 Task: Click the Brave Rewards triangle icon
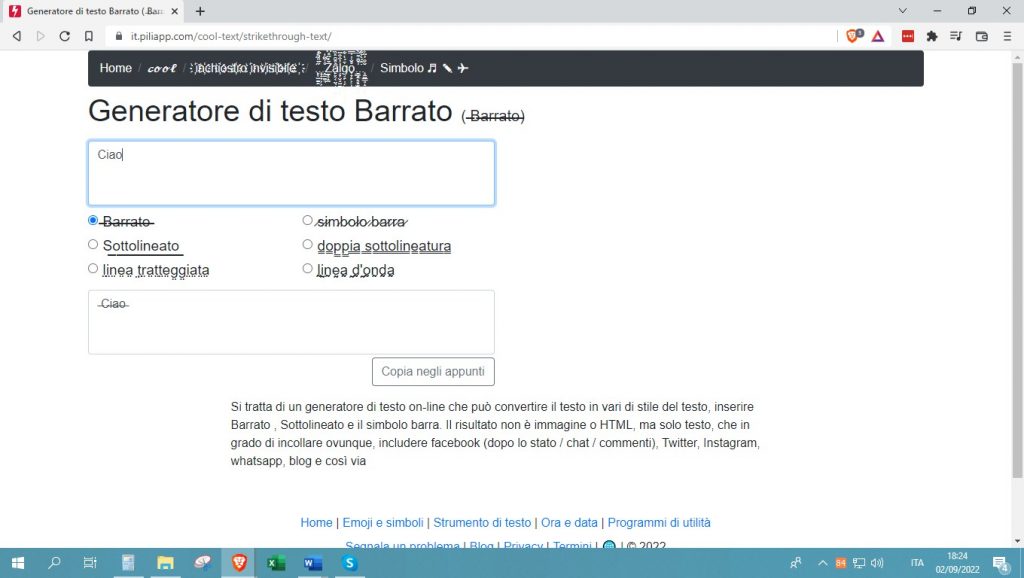click(877, 36)
